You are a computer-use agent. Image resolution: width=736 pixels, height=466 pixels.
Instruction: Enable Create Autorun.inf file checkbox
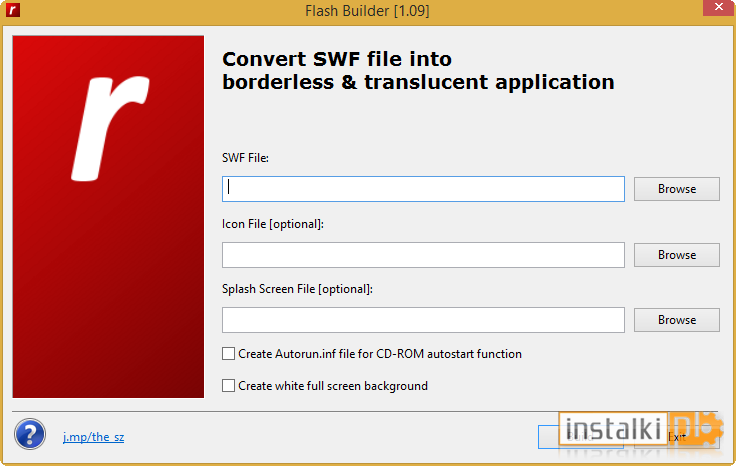click(x=229, y=354)
